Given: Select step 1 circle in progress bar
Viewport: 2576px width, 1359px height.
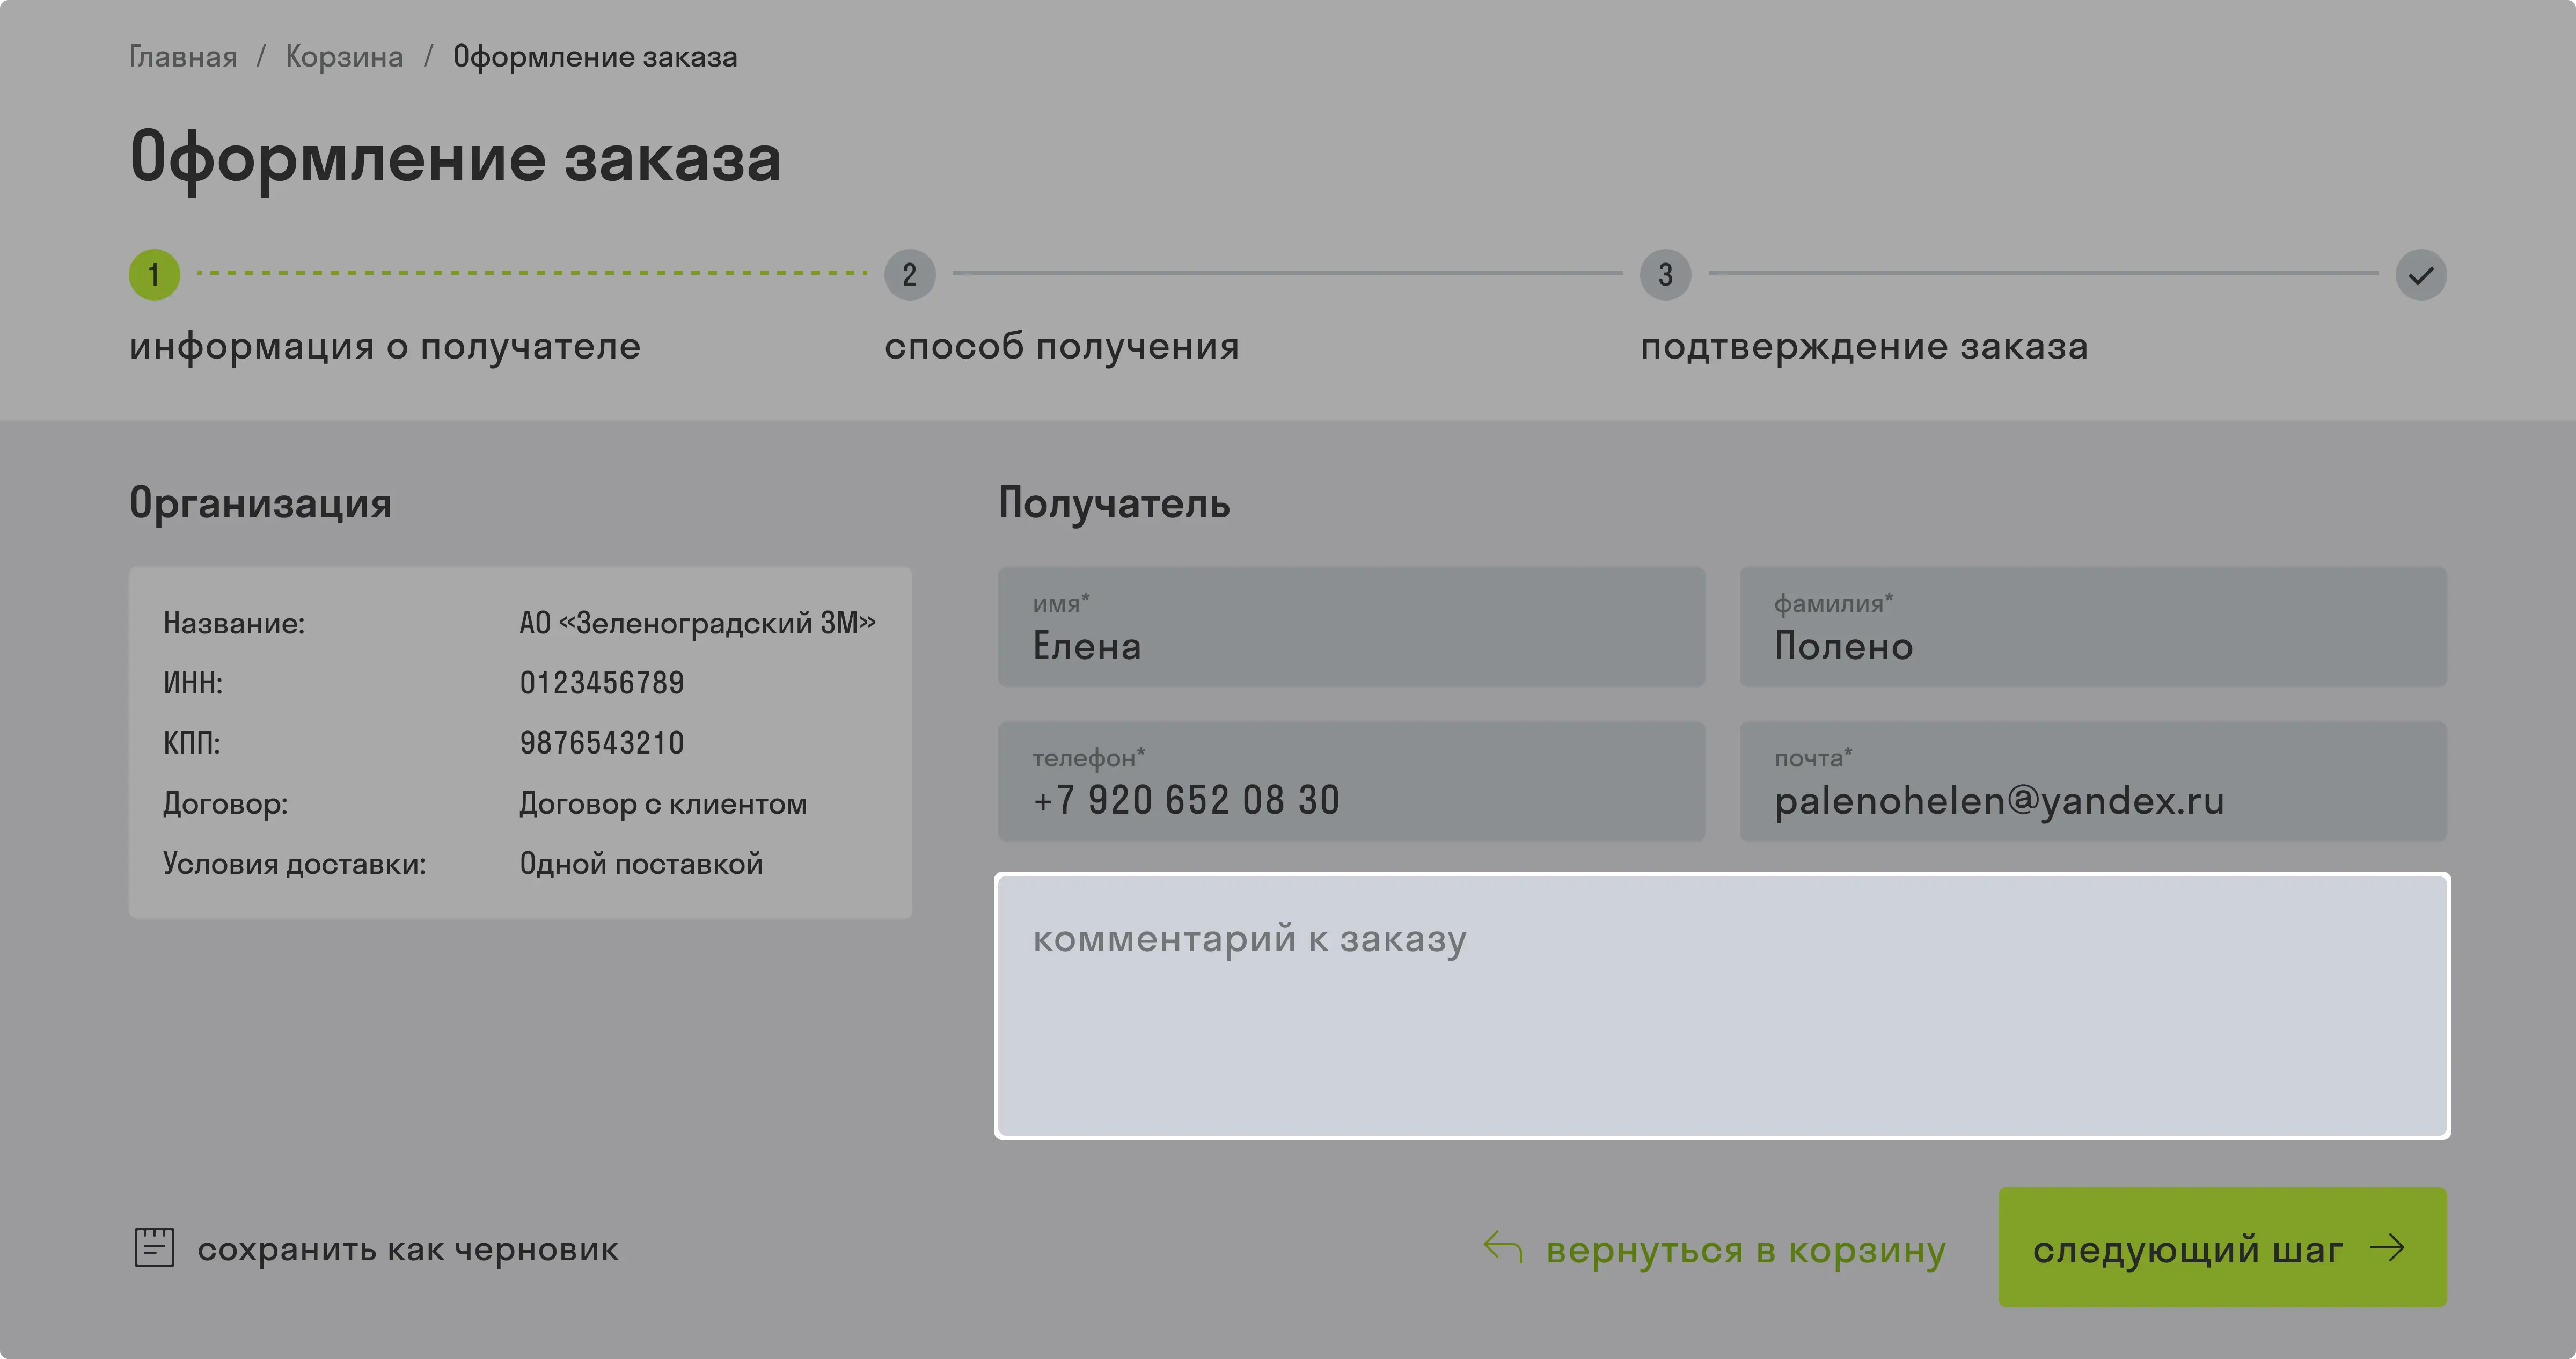Looking at the screenshot, I should [154, 274].
